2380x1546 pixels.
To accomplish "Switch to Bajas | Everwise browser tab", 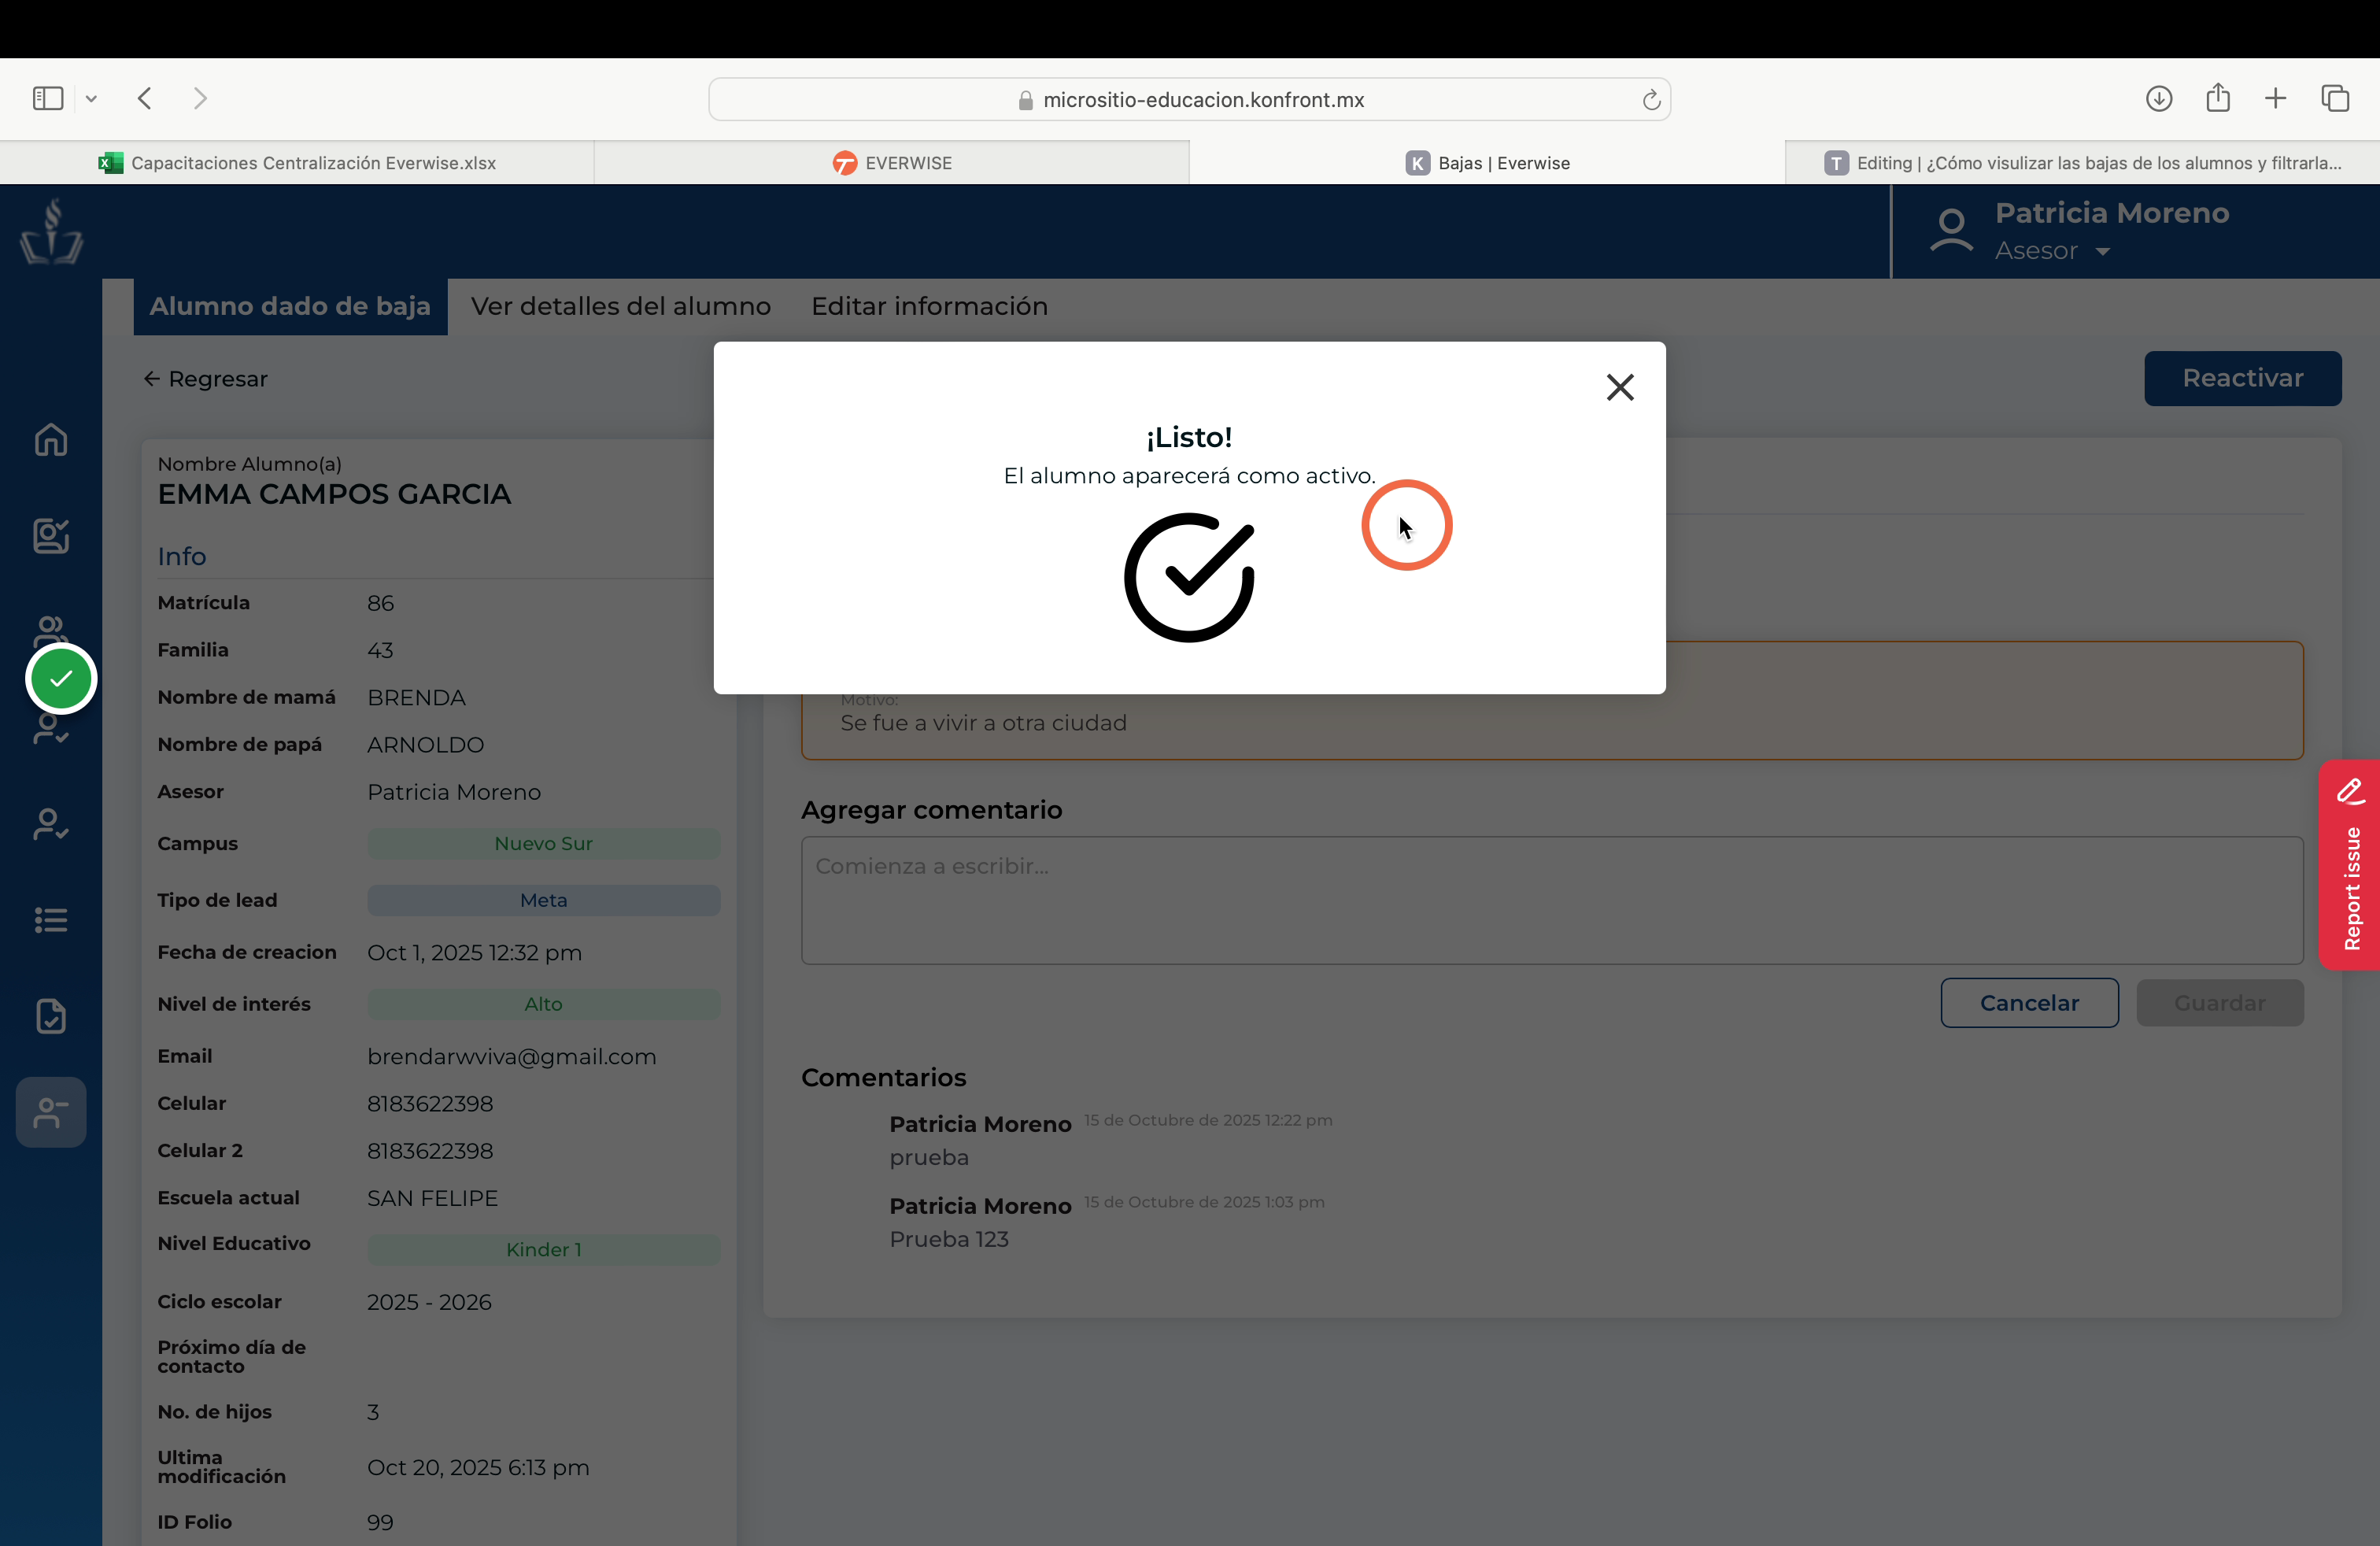I will click(1487, 163).
